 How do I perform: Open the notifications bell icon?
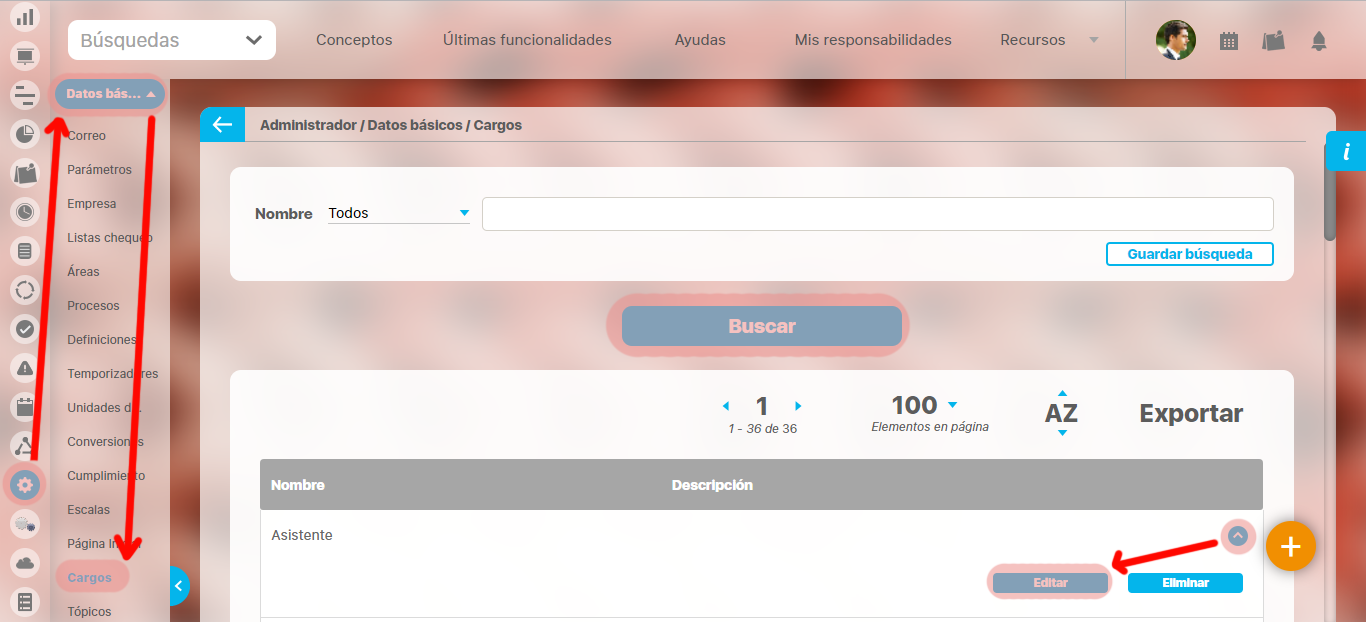point(1319,41)
